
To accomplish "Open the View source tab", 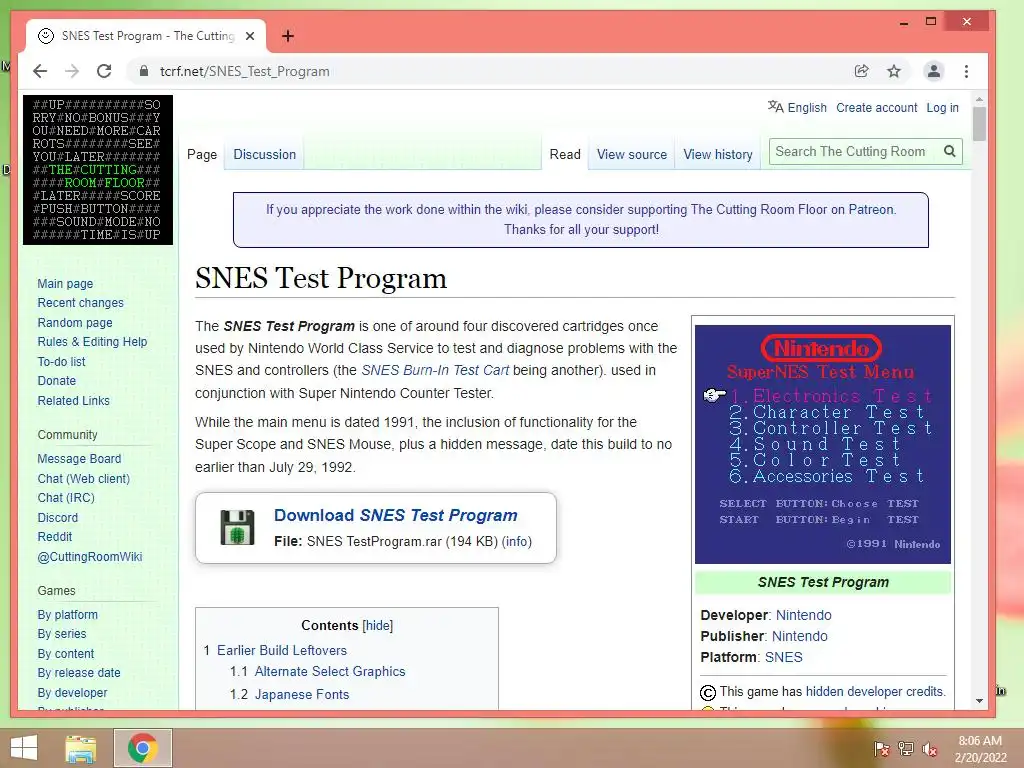I will (632, 155).
